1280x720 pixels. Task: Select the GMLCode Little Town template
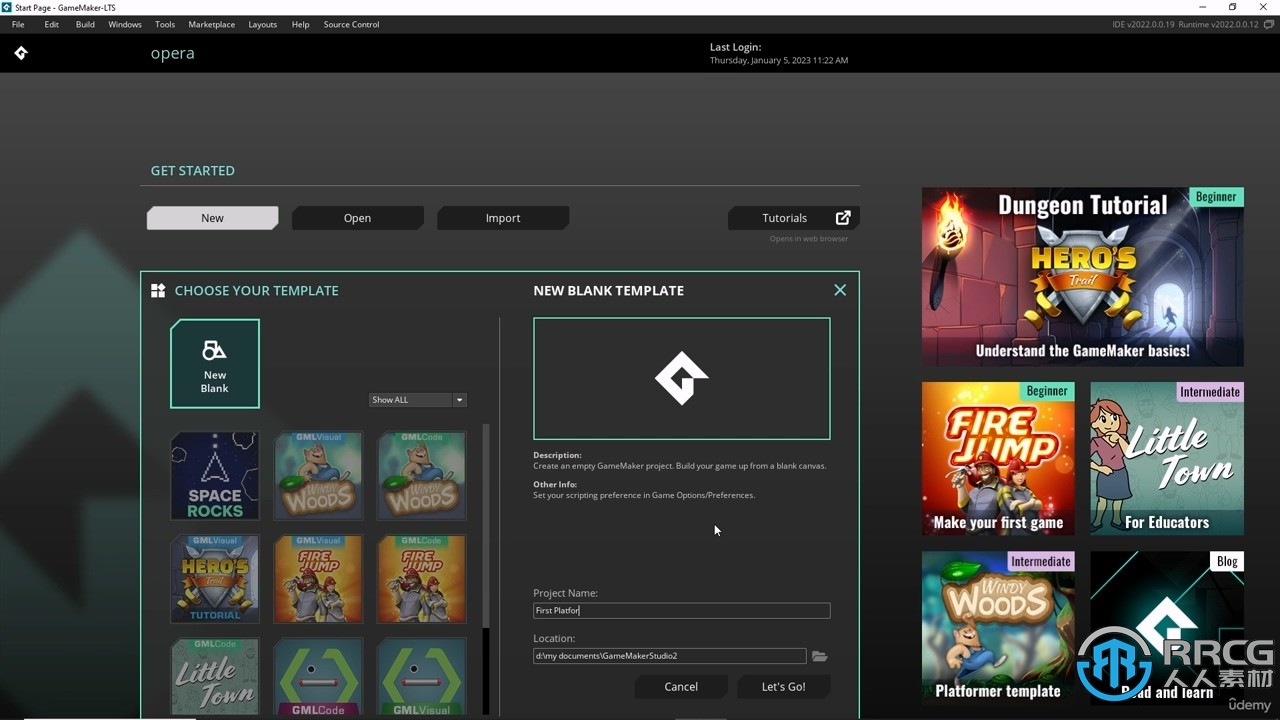[x=215, y=677]
